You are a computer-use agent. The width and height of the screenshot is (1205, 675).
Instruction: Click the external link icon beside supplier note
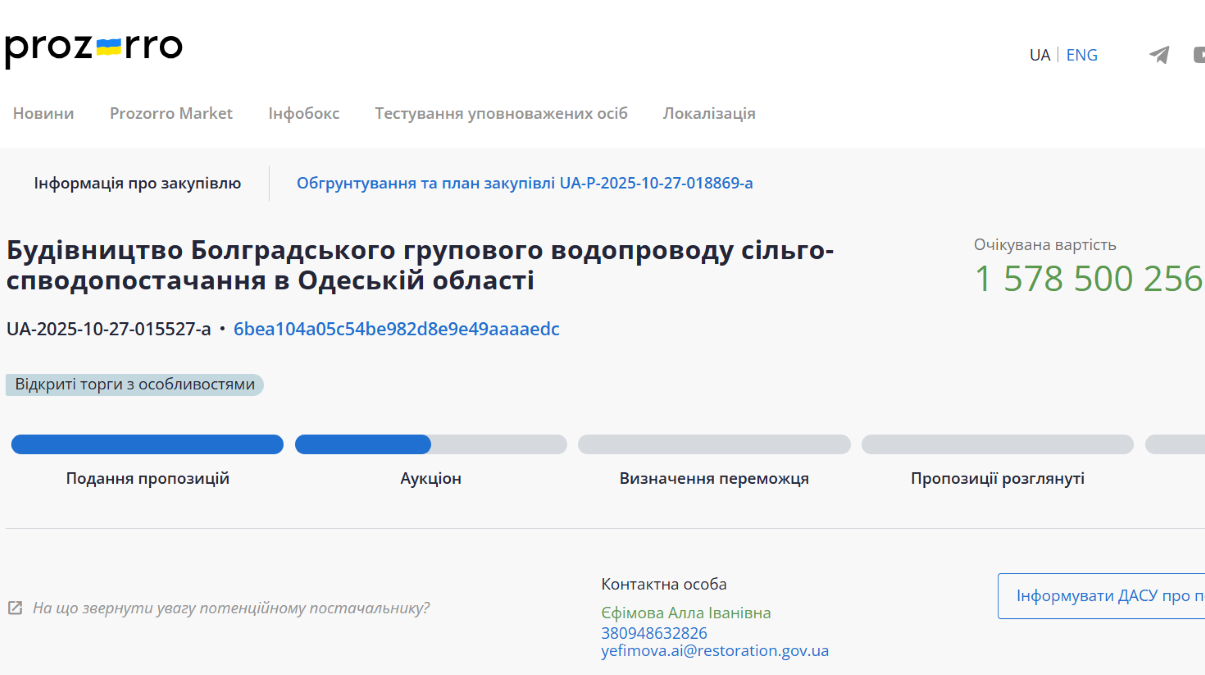point(15,608)
